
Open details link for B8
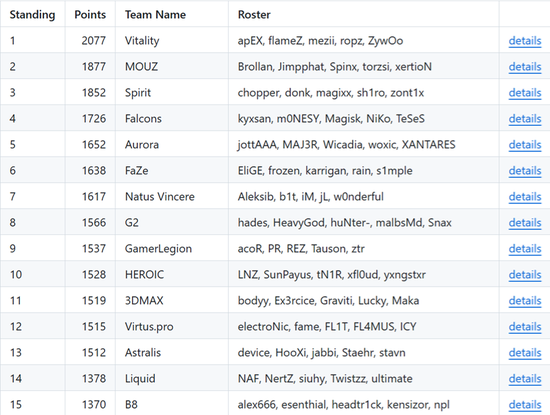(525, 404)
